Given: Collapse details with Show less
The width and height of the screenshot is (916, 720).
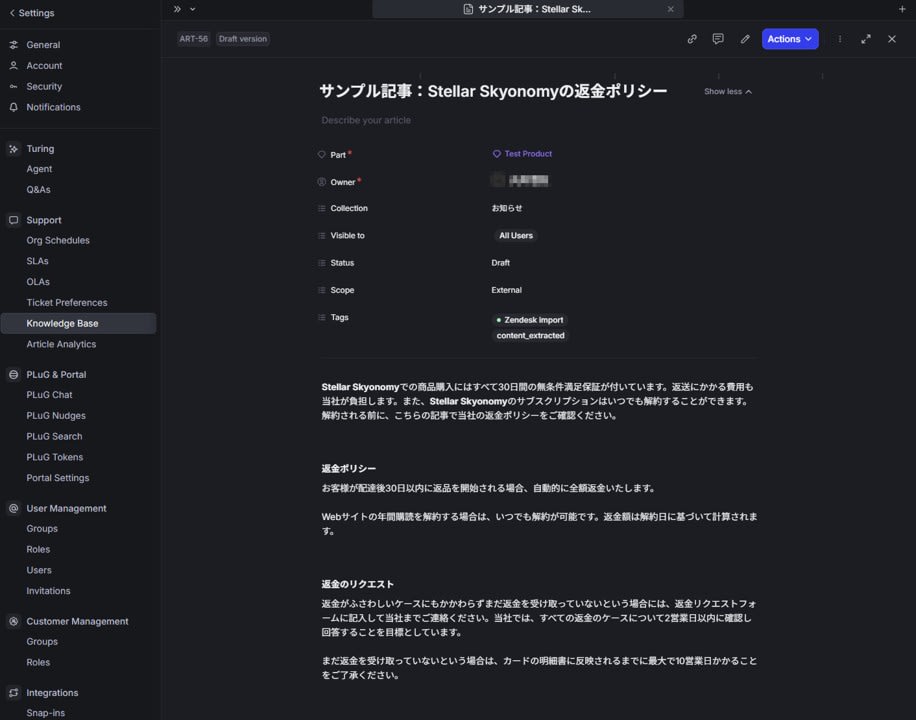Looking at the screenshot, I should point(727,92).
